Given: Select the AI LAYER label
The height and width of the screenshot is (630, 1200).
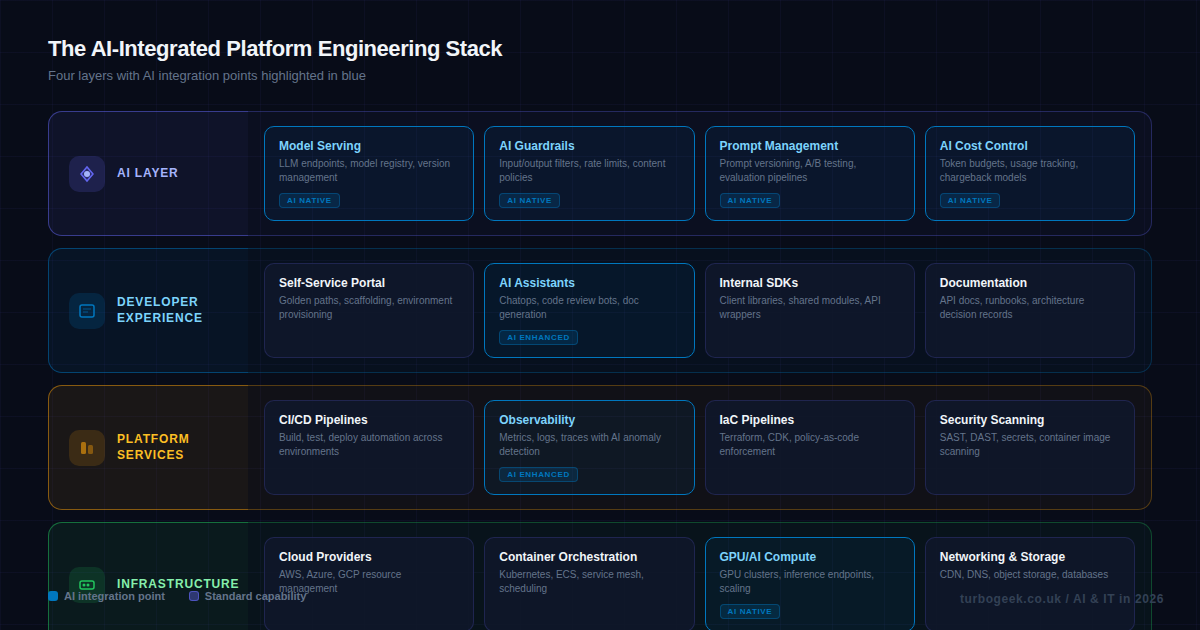Looking at the screenshot, I should click(147, 173).
